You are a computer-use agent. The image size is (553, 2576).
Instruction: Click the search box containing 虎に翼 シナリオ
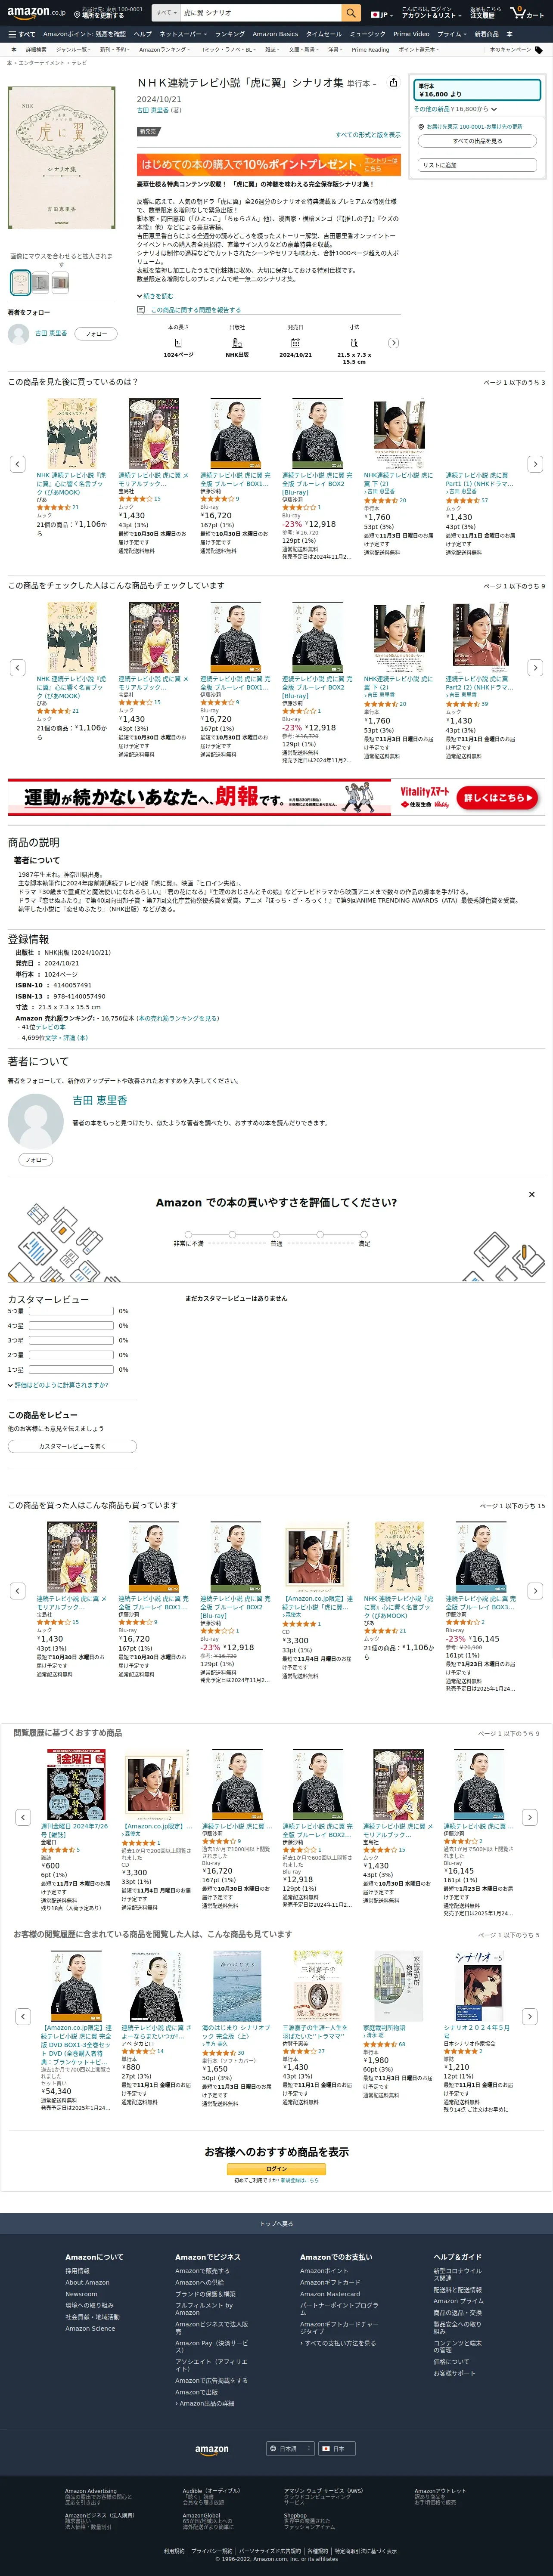click(260, 13)
